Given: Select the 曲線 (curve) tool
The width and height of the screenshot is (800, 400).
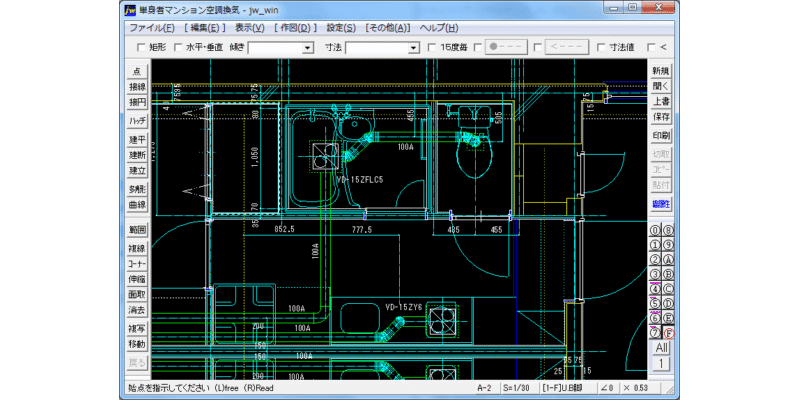Looking at the screenshot, I should click(137, 205).
